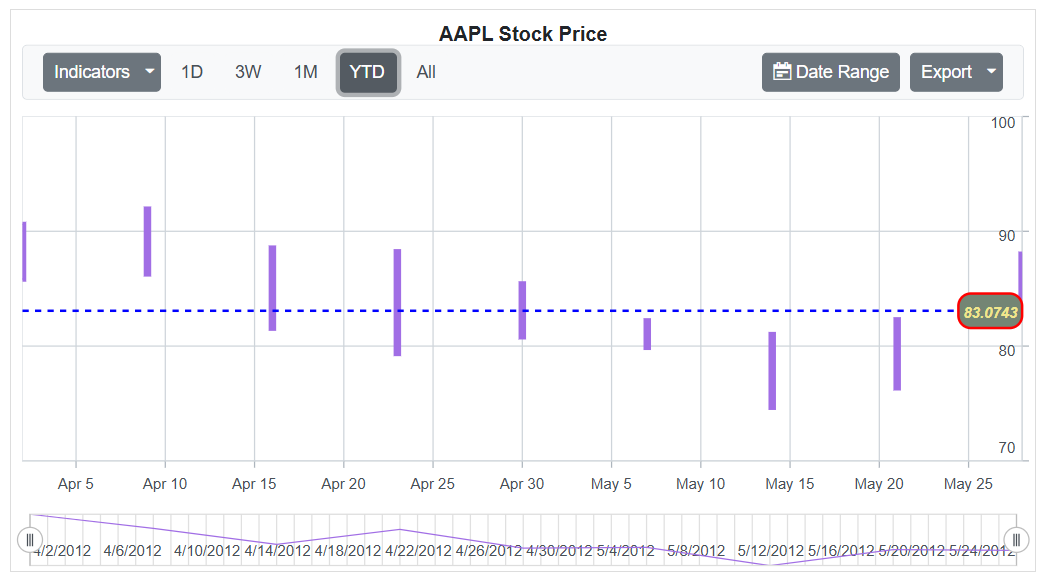Select the 1D period
This screenshot has width=1040, height=576.
tap(192, 72)
